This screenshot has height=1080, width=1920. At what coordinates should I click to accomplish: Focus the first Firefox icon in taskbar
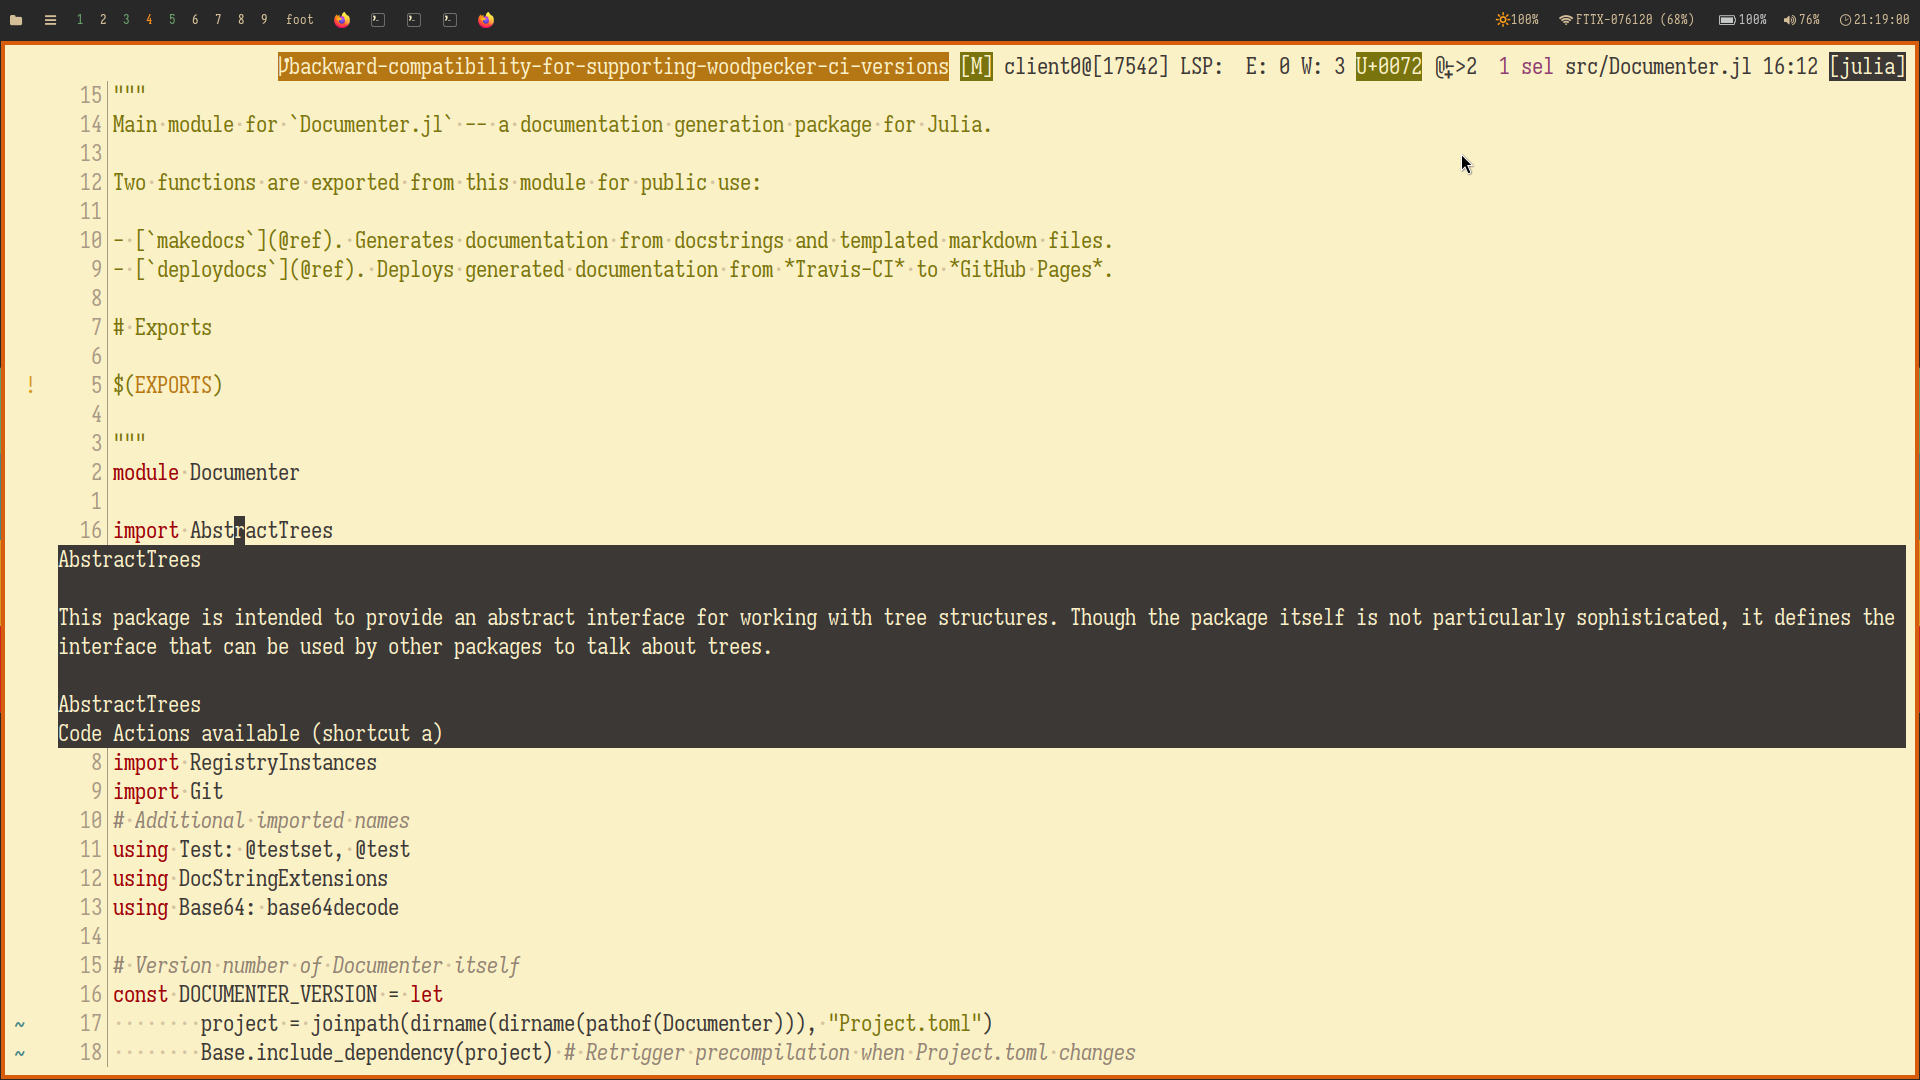pos(342,20)
